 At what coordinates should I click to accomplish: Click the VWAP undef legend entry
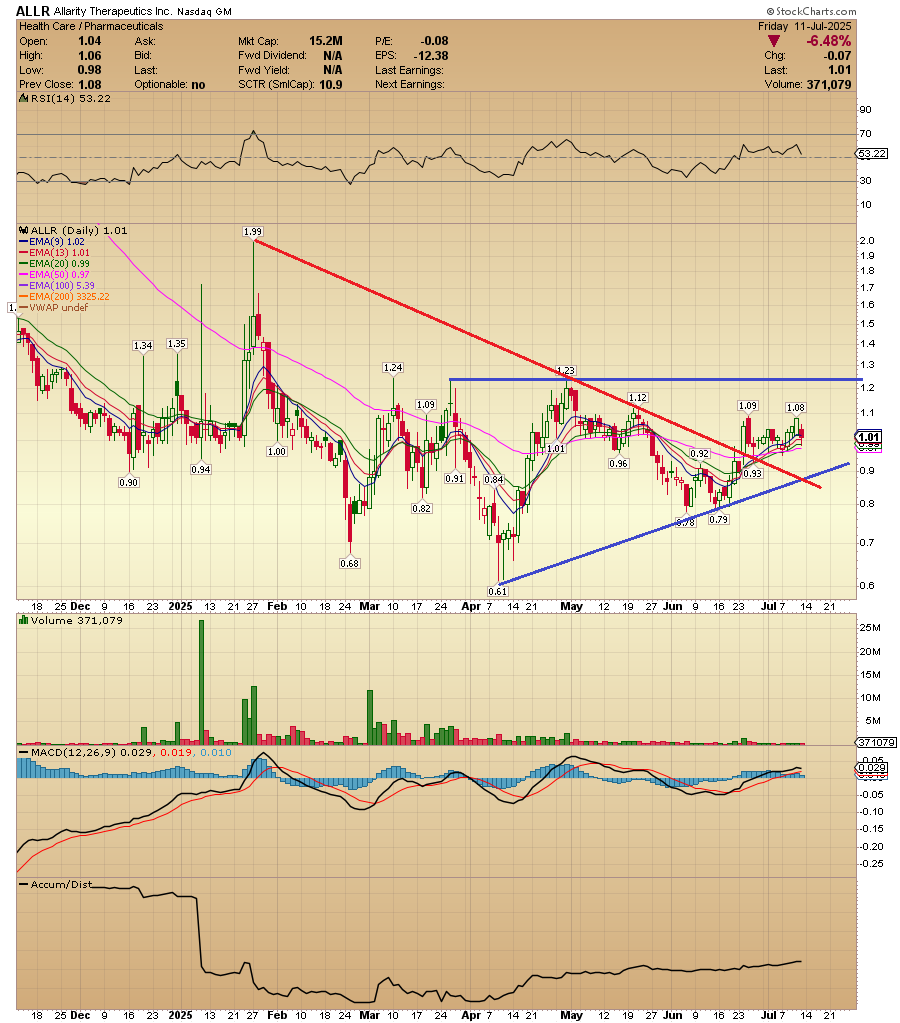54,307
